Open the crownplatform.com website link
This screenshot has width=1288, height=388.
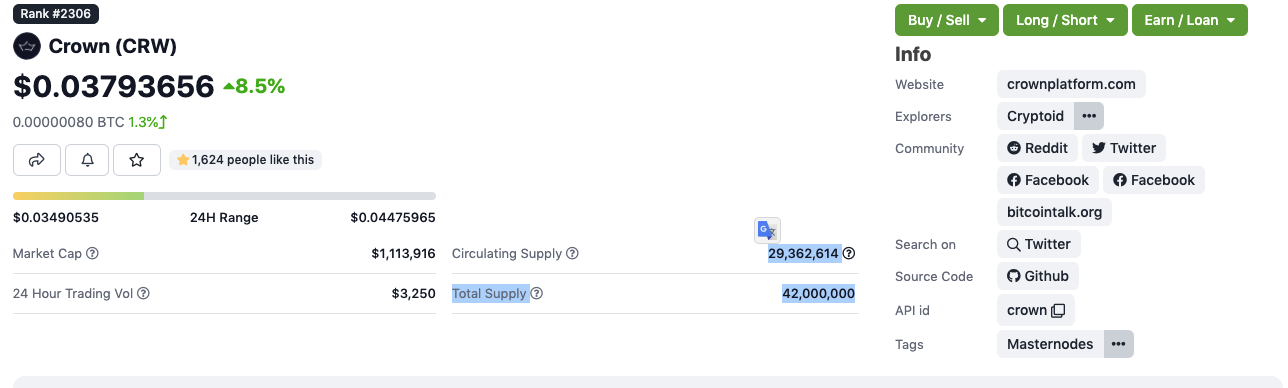(x=1071, y=84)
